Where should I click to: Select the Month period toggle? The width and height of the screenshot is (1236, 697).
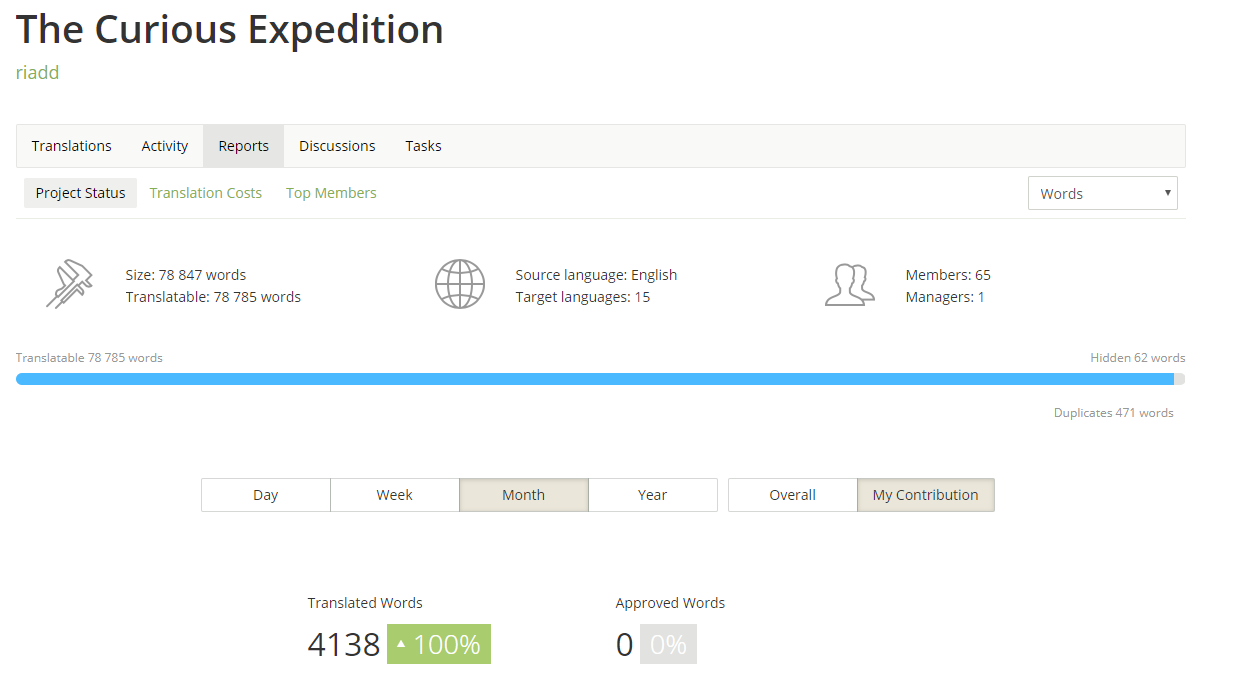pyautogui.click(x=524, y=495)
